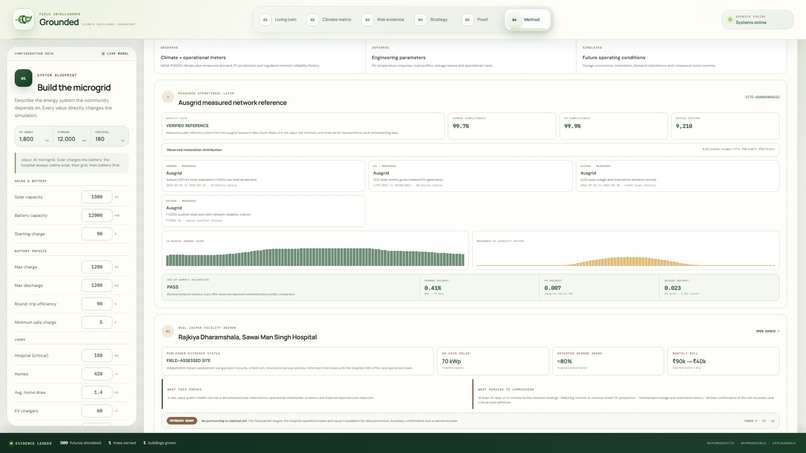Select the Proof tab
Viewport: 806px width, 453px height.
click(476, 20)
